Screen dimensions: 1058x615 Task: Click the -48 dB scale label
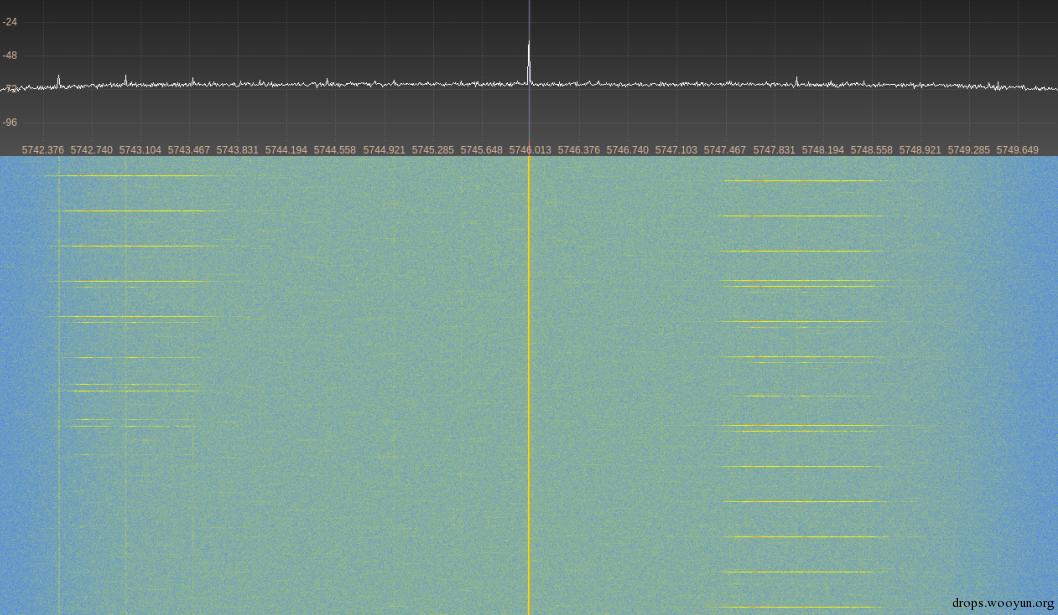pyautogui.click(x=9, y=55)
